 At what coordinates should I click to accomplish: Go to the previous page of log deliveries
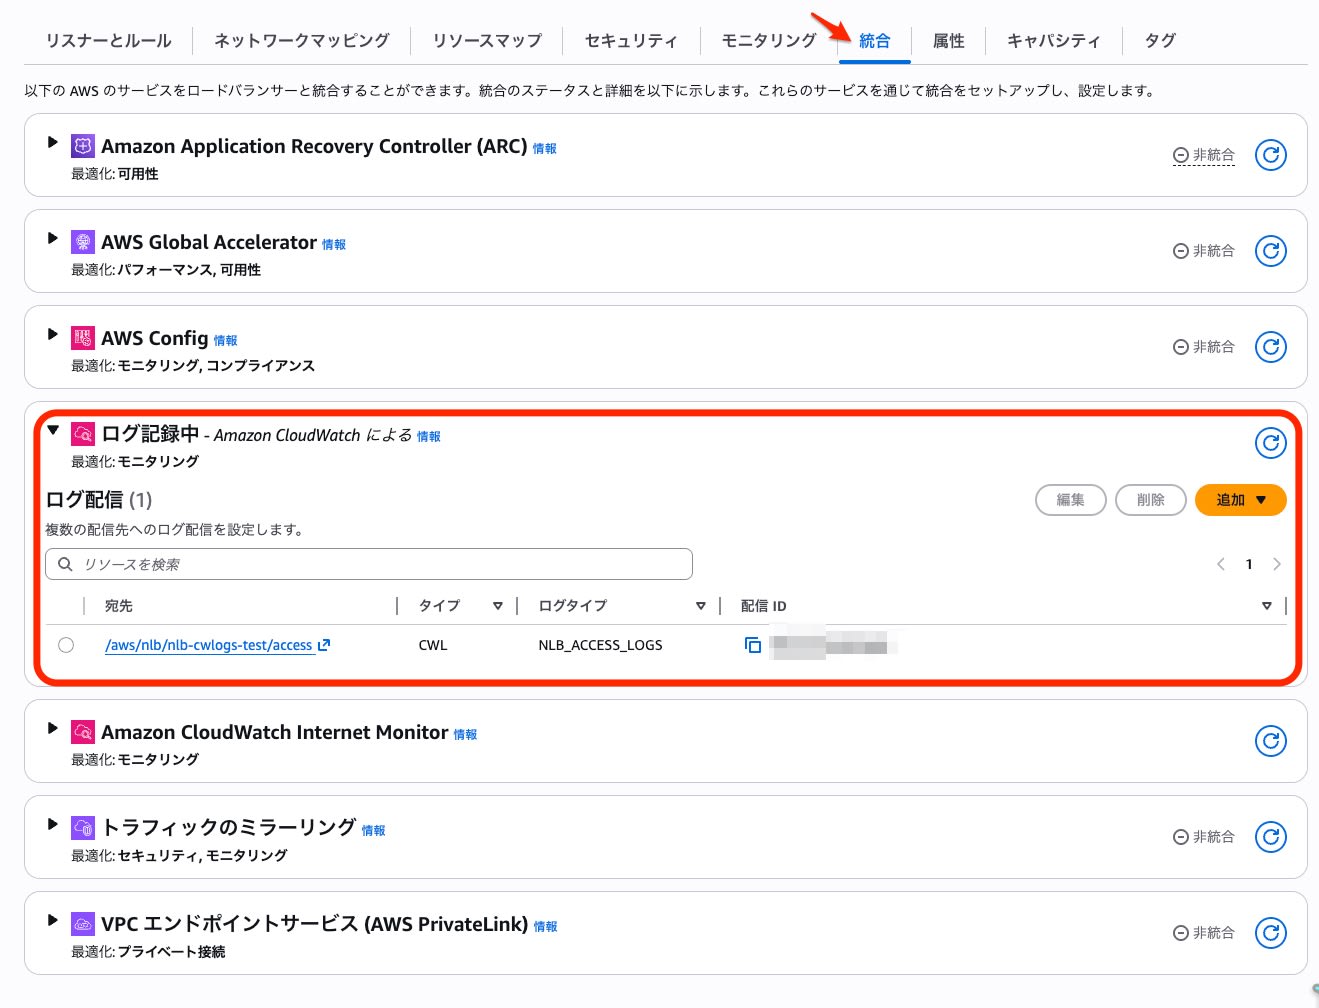pyautogui.click(x=1221, y=564)
